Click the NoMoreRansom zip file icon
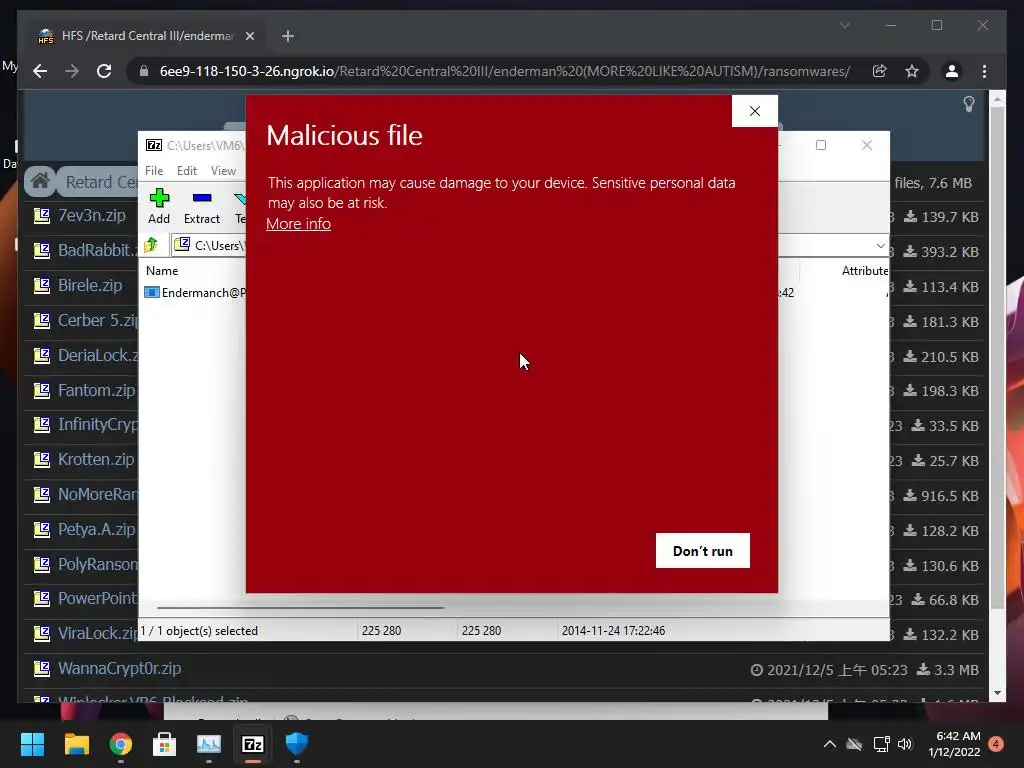 [42, 494]
